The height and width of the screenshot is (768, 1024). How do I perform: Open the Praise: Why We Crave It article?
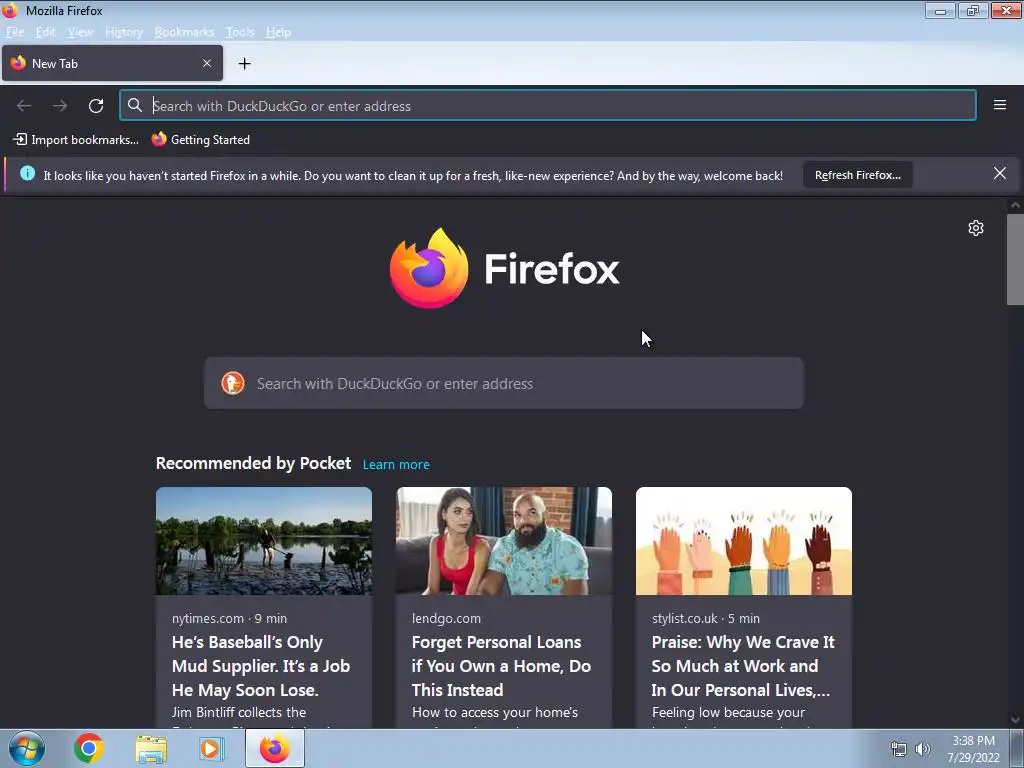[x=743, y=666]
